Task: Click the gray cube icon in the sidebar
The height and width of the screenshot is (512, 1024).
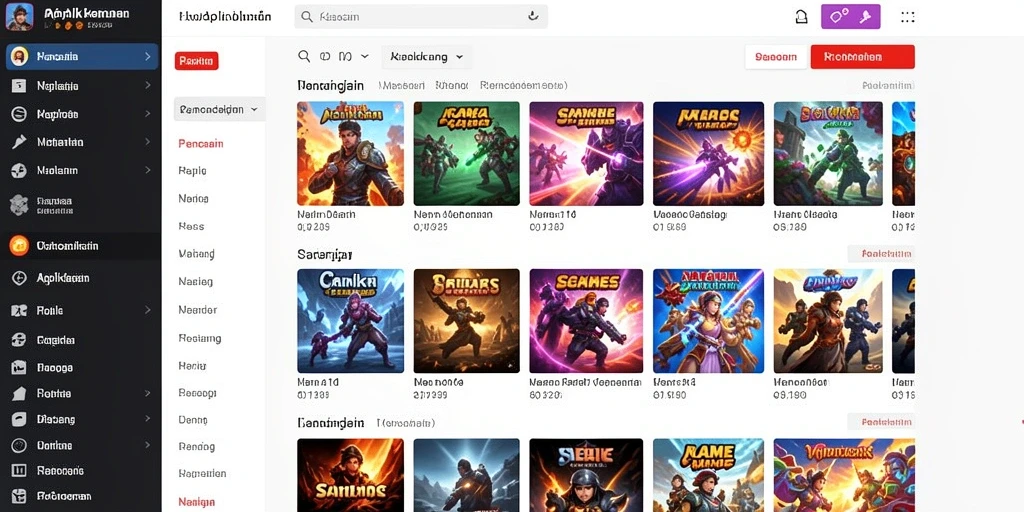Action: [19, 205]
